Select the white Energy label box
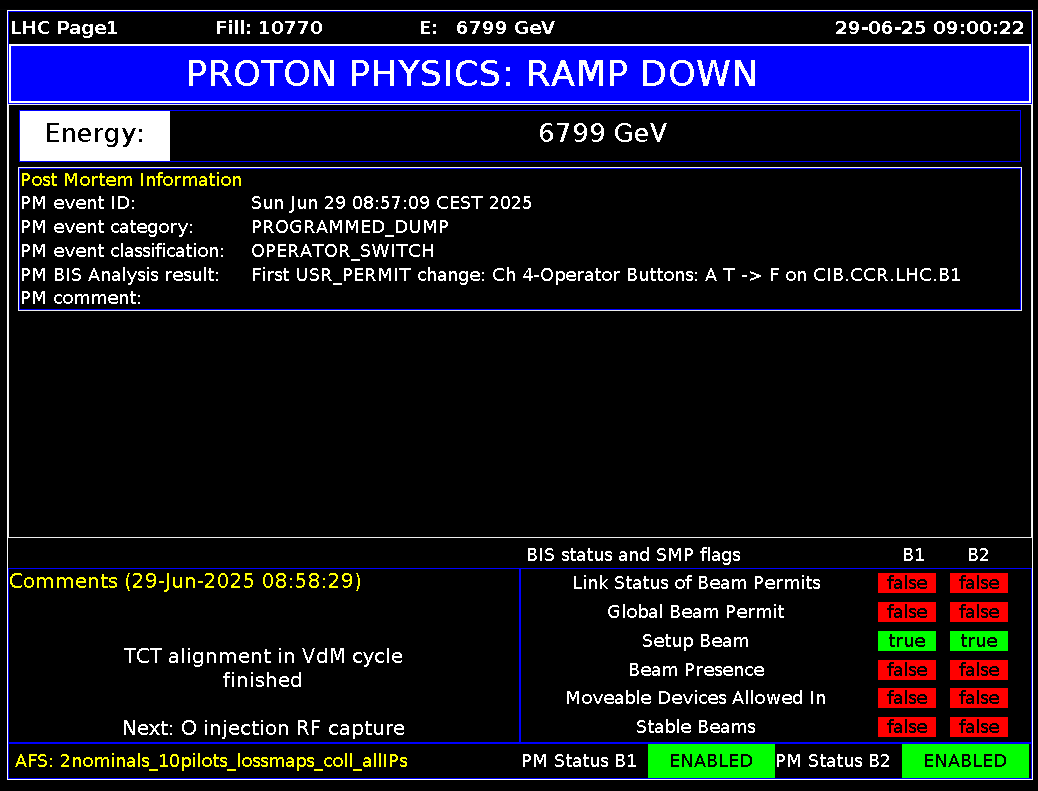This screenshot has height=791, width=1038. 95,135
